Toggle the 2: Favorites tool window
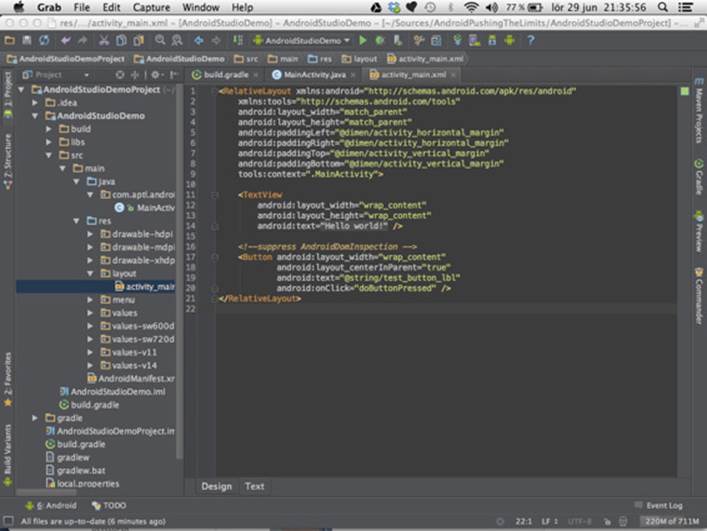 click(8, 380)
